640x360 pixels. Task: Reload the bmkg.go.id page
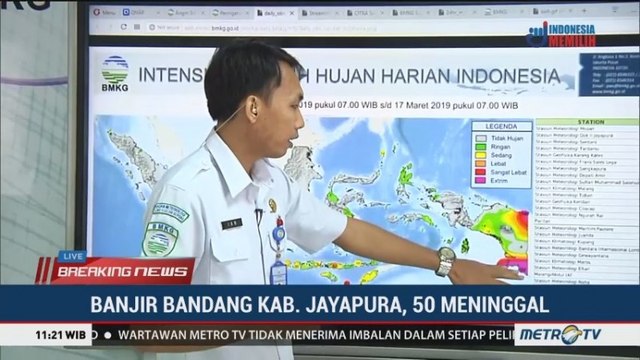[x=124, y=27]
